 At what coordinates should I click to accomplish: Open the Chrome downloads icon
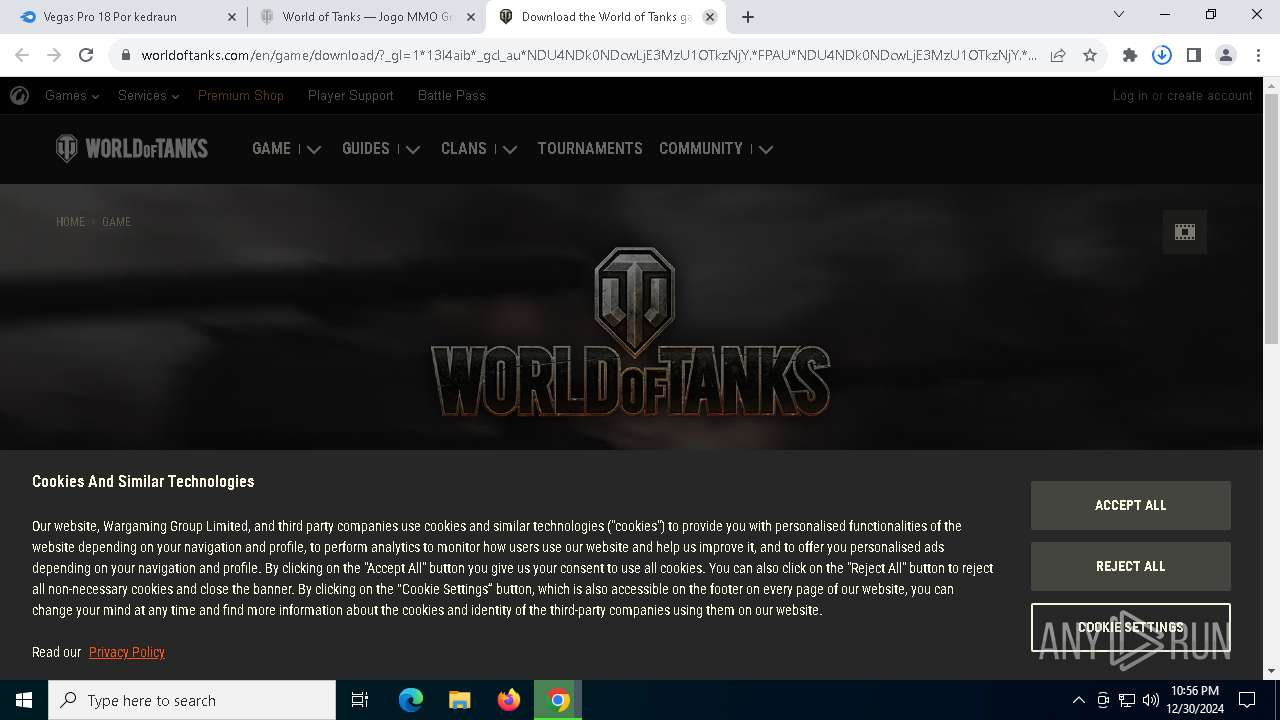[1162, 55]
